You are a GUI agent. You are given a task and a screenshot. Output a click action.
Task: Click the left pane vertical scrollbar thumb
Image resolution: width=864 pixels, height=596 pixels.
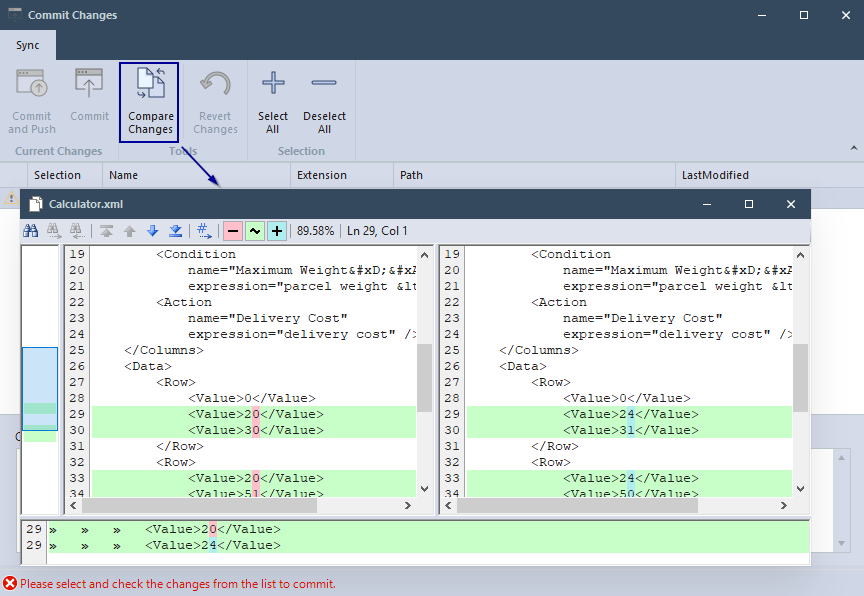[x=424, y=378]
